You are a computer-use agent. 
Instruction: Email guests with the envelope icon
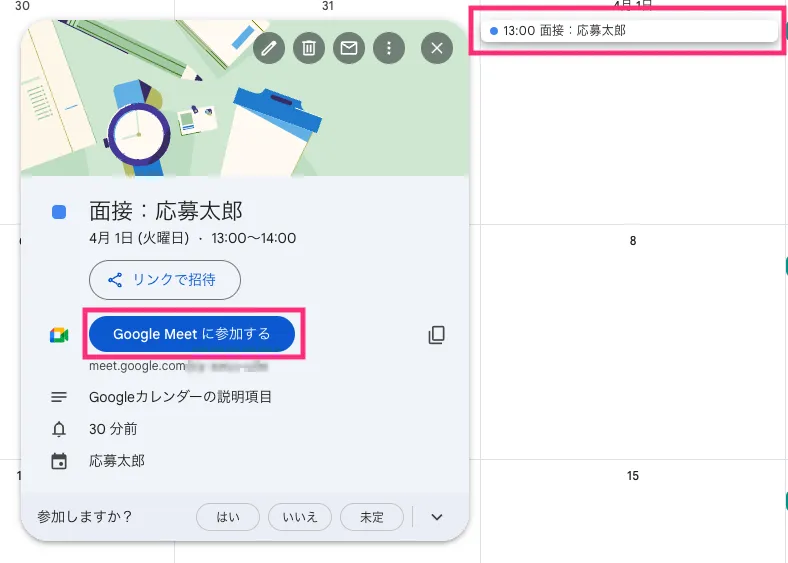[x=348, y=47]
